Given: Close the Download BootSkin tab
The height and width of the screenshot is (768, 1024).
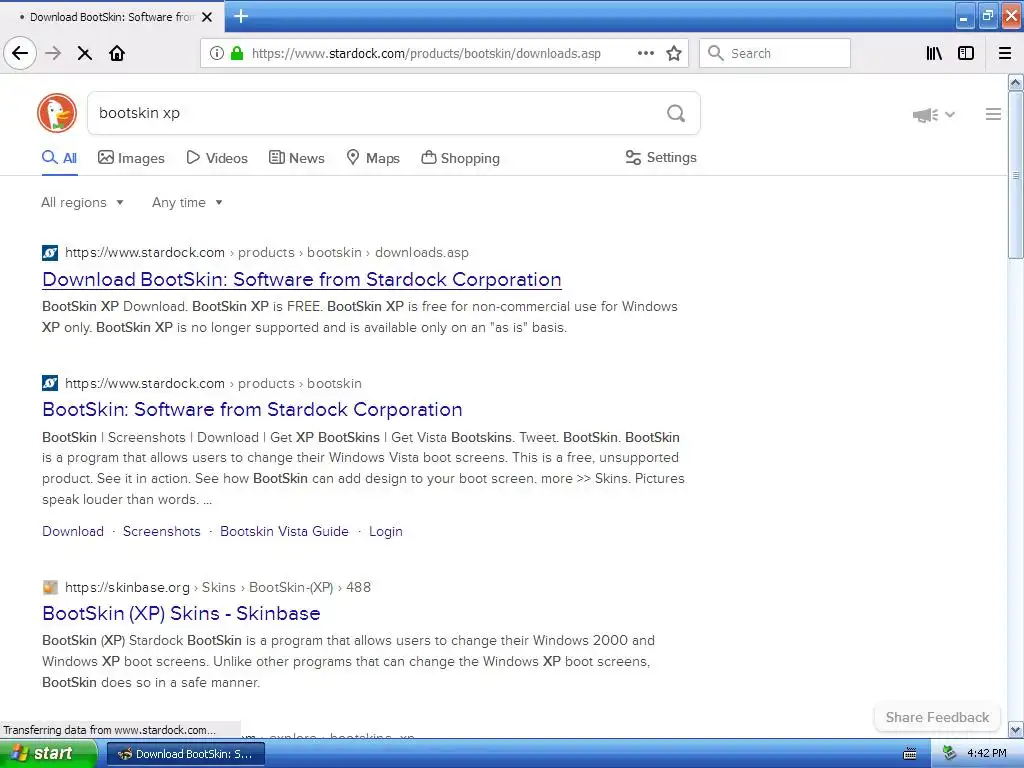Looking at the screenshot, I should (x=207, y=17).
